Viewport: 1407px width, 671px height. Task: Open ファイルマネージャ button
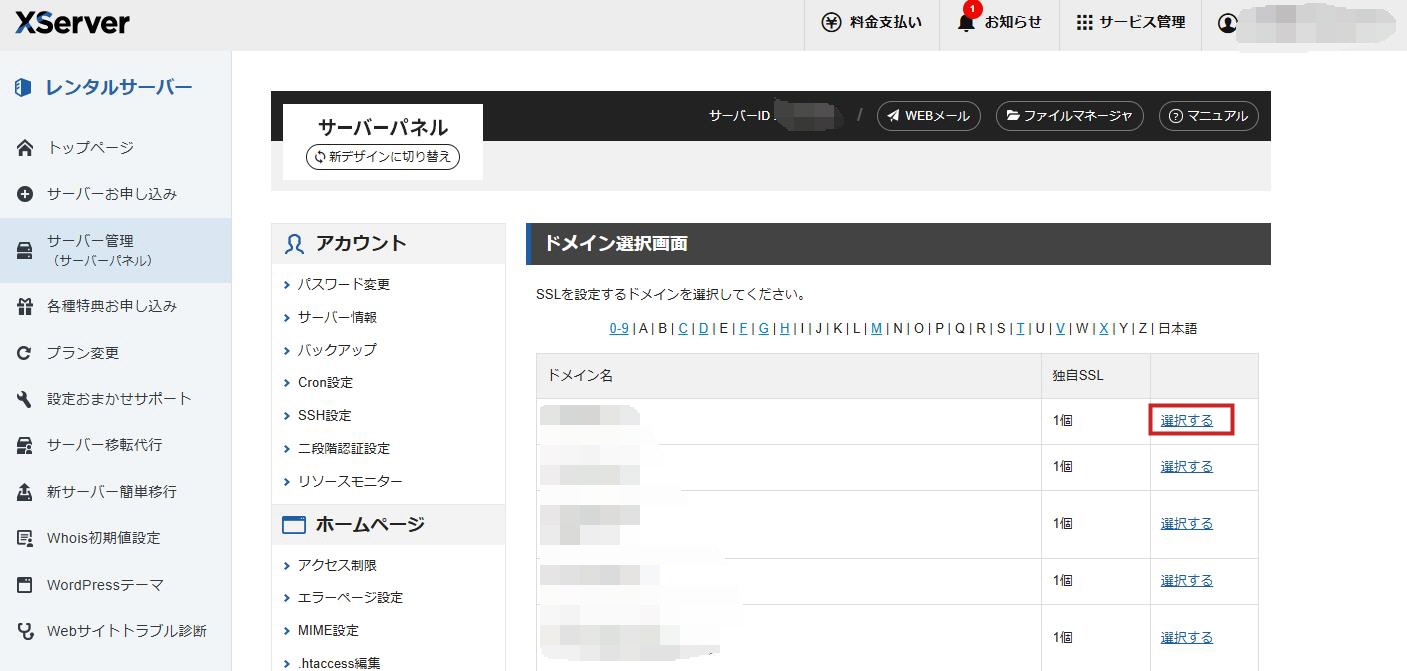[1069, 116]
